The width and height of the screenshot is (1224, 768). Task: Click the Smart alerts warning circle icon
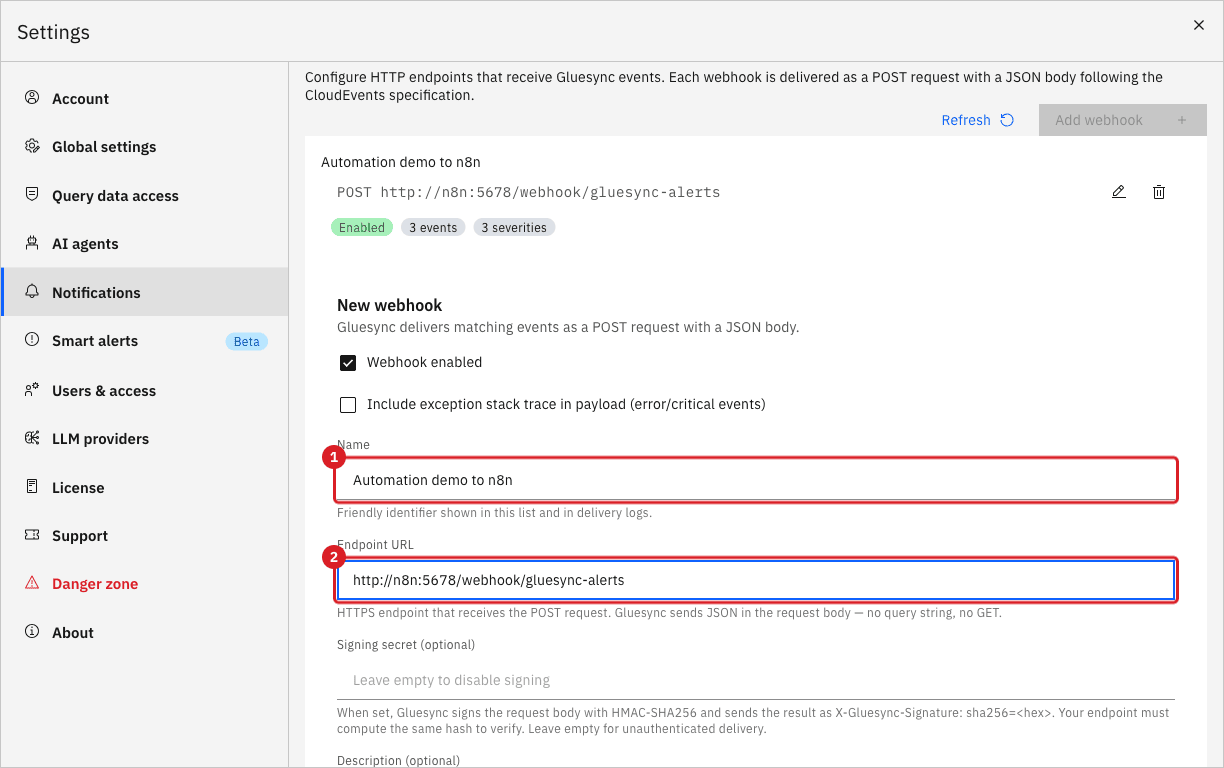[32, 340]
